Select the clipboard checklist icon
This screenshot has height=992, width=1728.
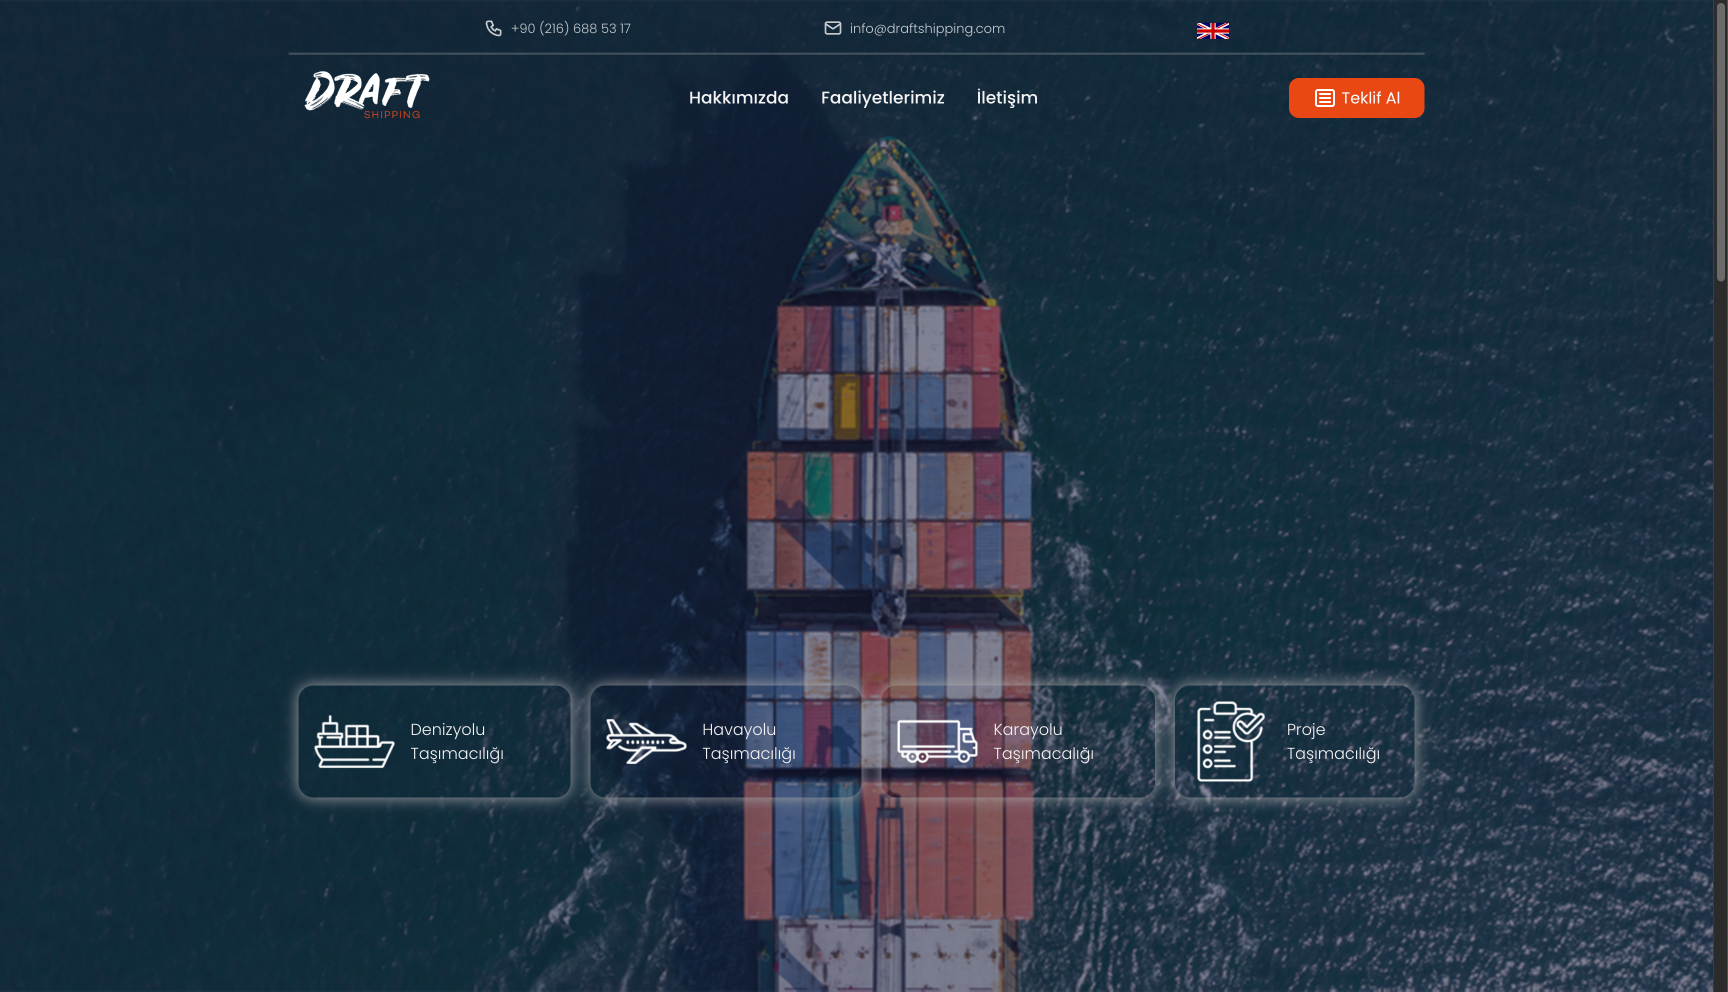(1230, 742)
